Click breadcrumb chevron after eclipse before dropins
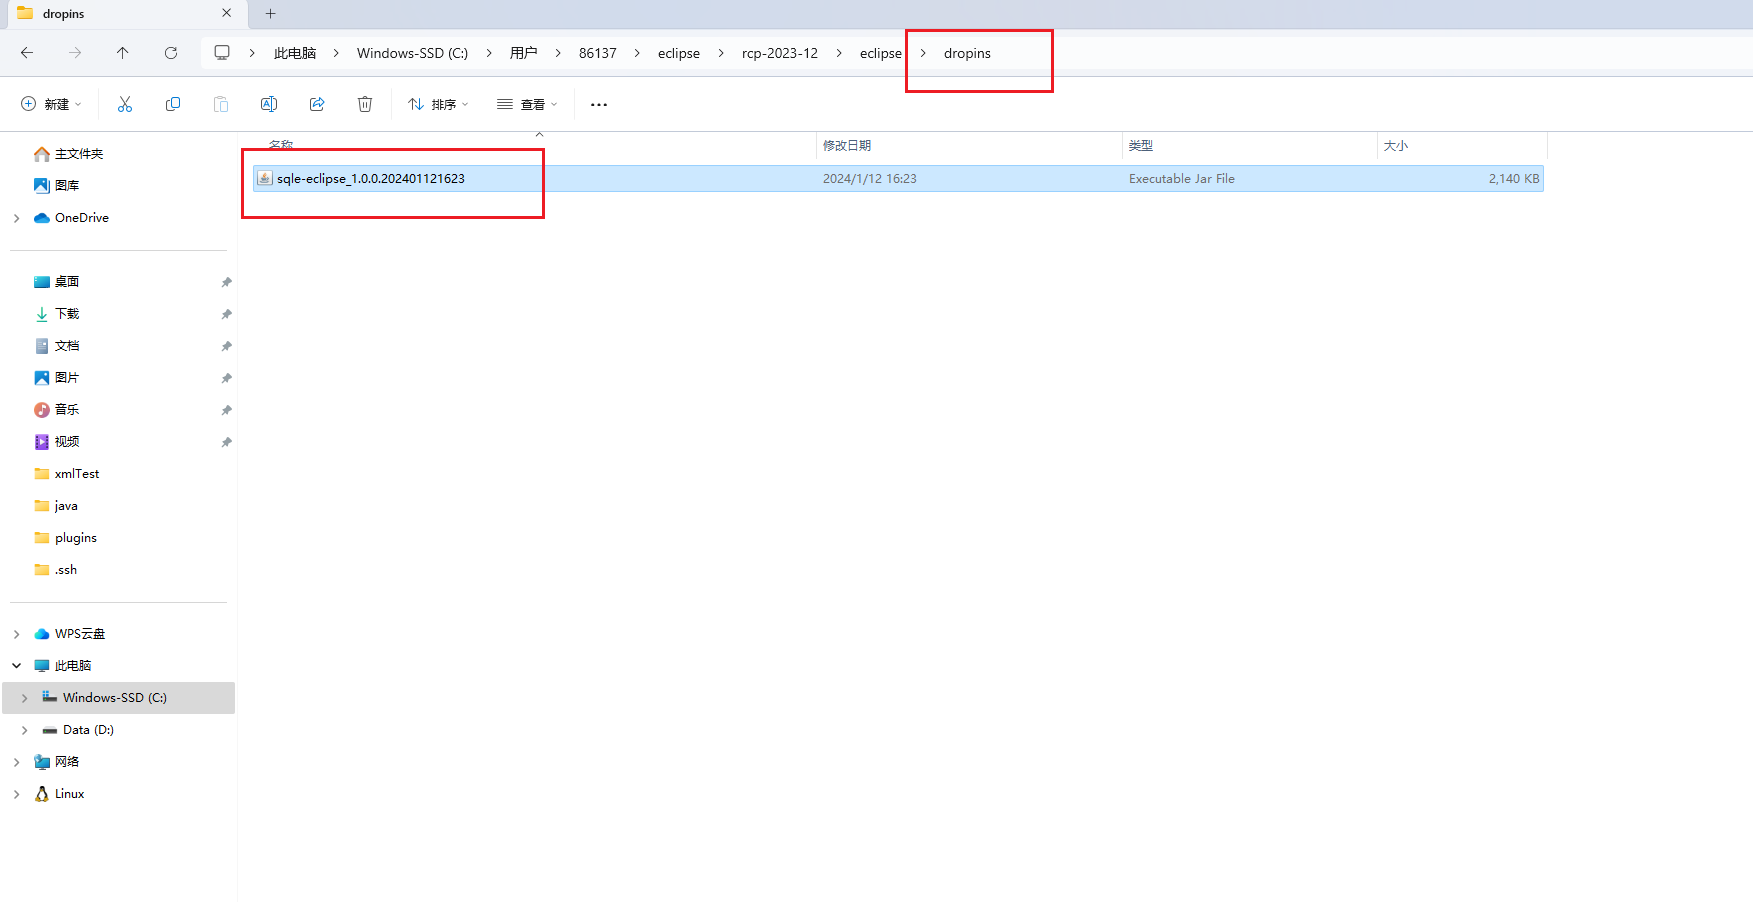The height and width of the screenshot is (902, 1753). 923,53
